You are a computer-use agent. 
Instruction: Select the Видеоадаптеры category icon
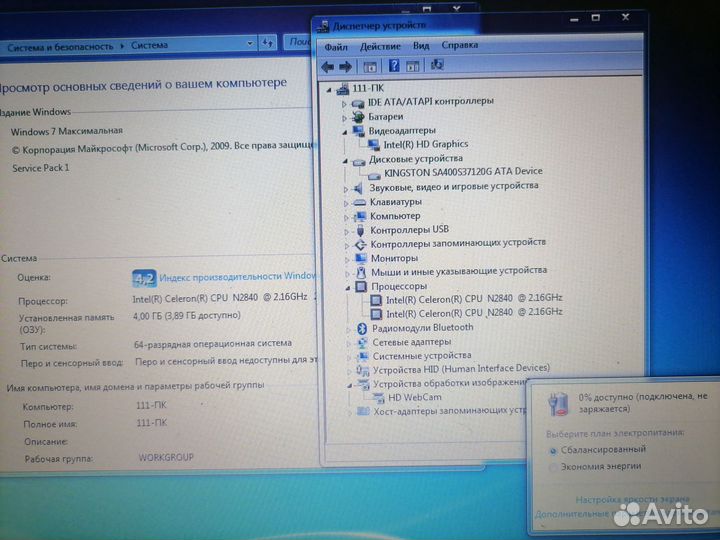click(x=359, y=131)
